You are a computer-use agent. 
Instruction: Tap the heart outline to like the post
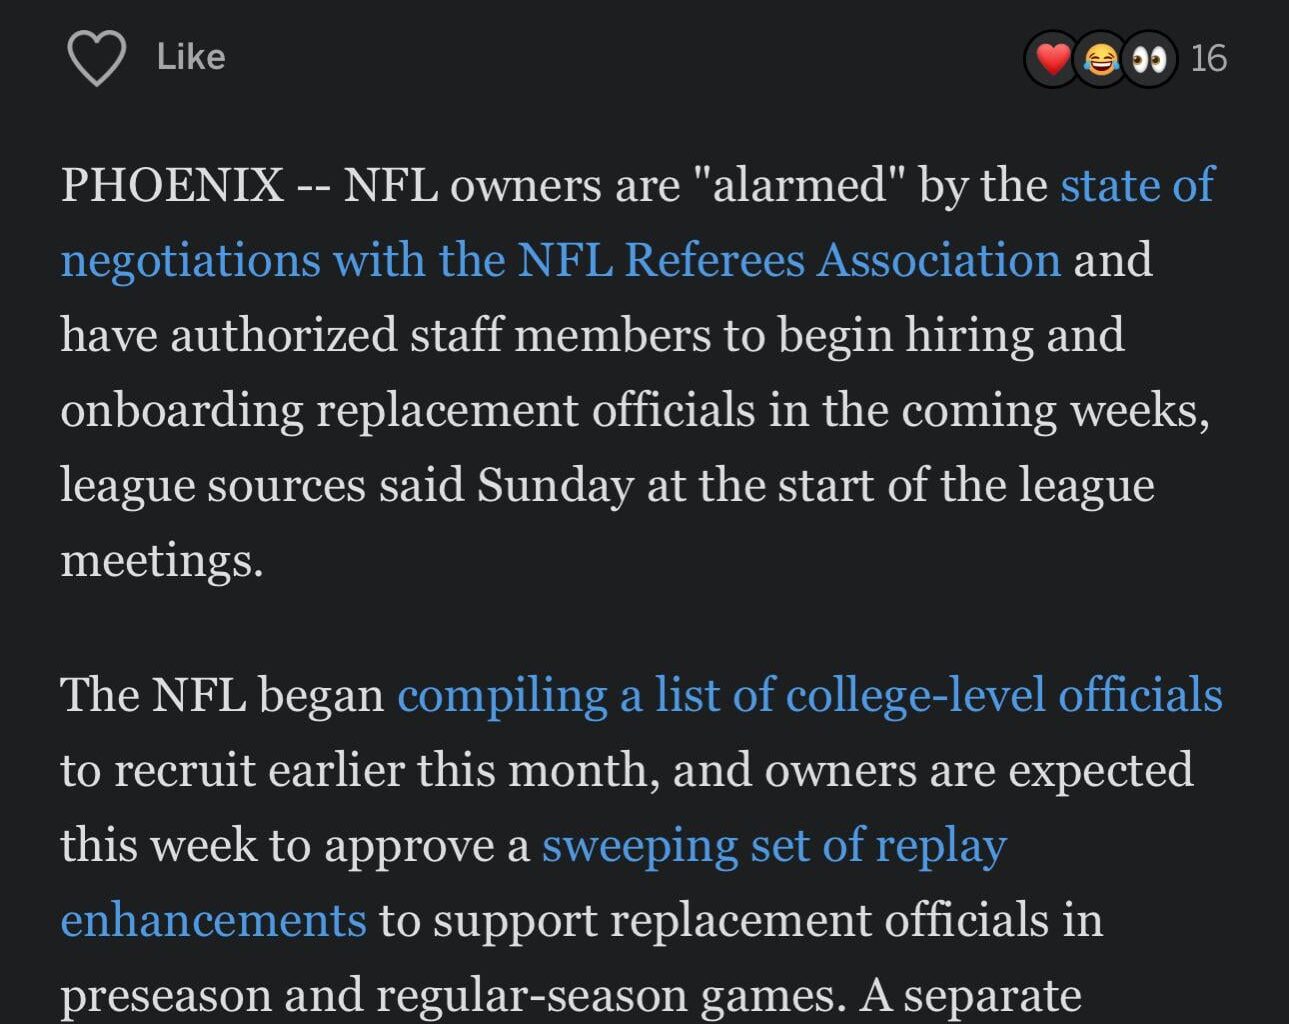tap(96, 57)
